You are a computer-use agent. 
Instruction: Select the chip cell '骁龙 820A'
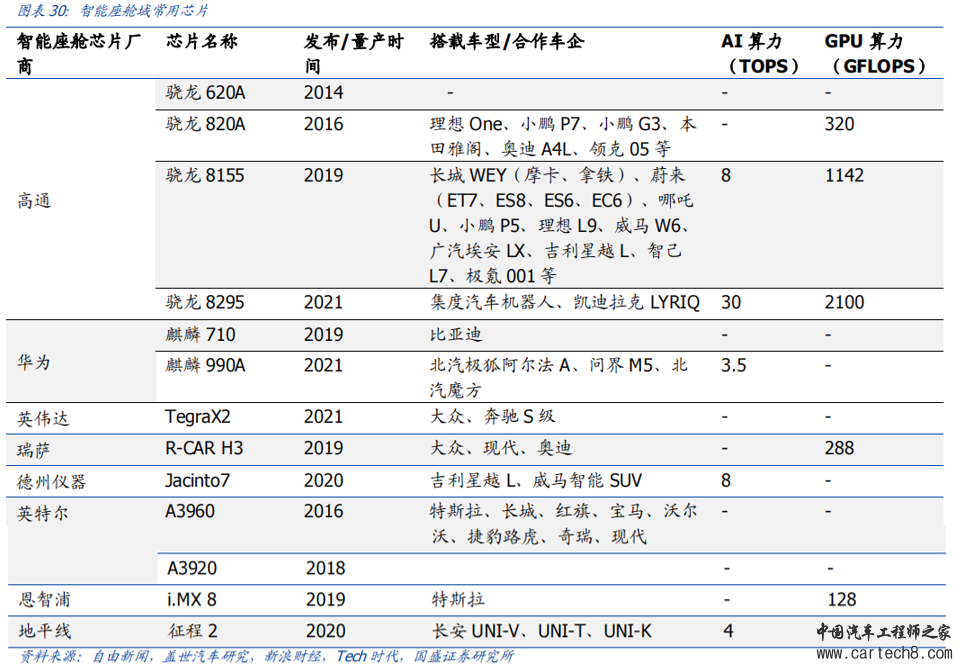point(206,124)
